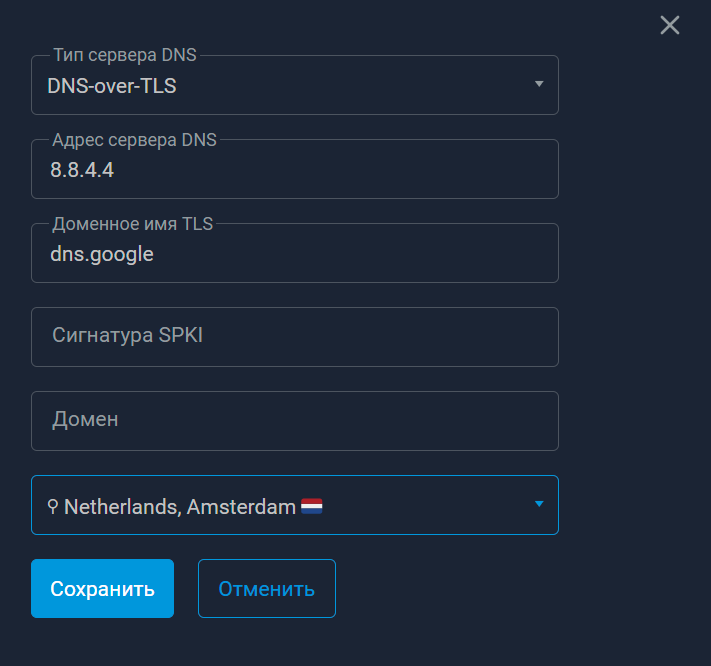Click the blue arrow of location selector
The image size is (711, 666).
pos(539,504)
